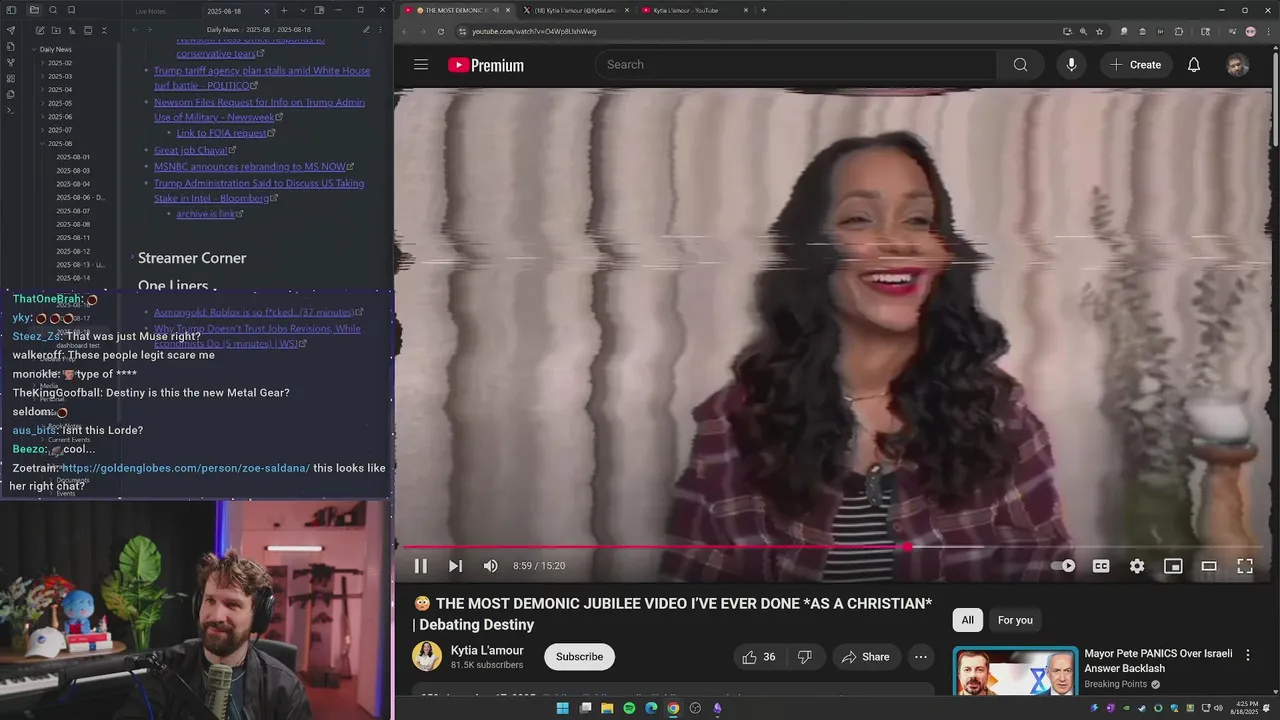Select the For you chip
Viewport: 1280px width, 720px height.
[1015, 620]
